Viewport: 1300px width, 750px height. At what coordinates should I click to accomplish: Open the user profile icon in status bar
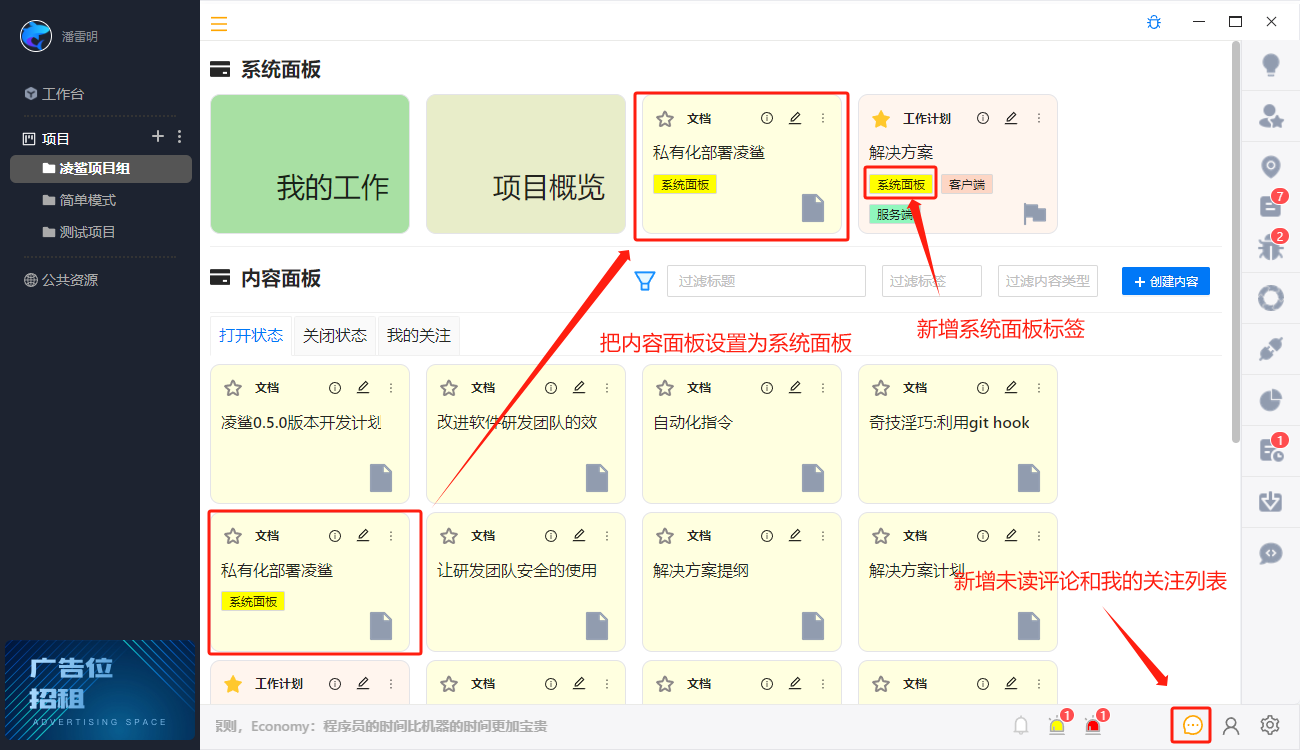click(1231, 725)
